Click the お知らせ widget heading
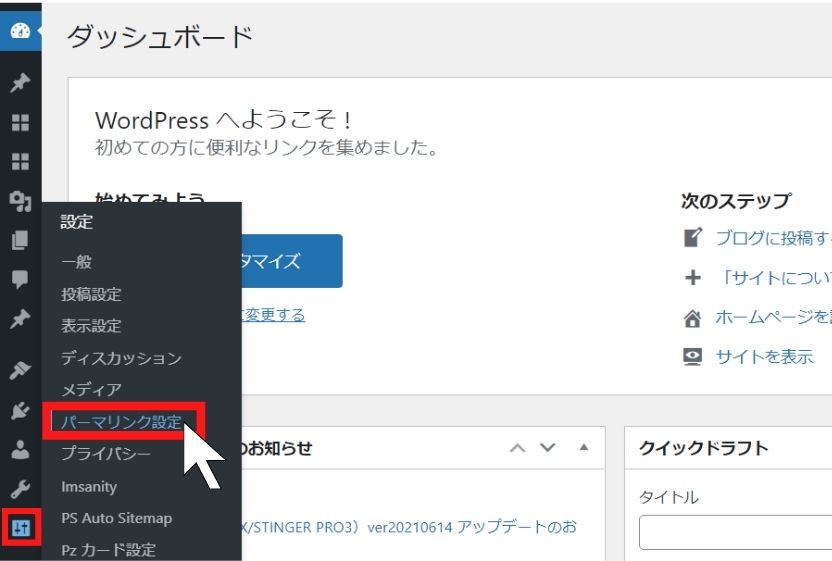 click(x=278, y=448)
